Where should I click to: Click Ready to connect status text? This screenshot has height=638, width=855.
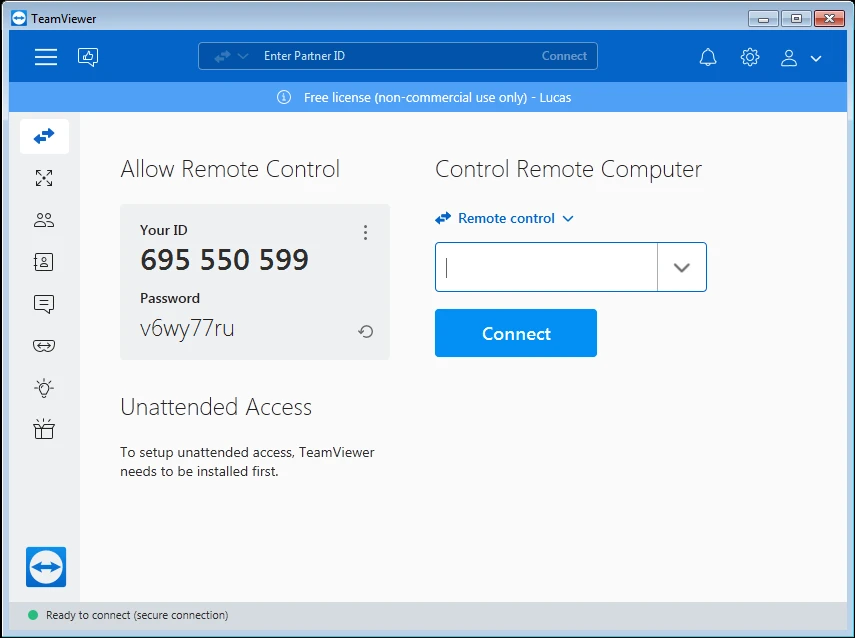[x=137, y=615]
